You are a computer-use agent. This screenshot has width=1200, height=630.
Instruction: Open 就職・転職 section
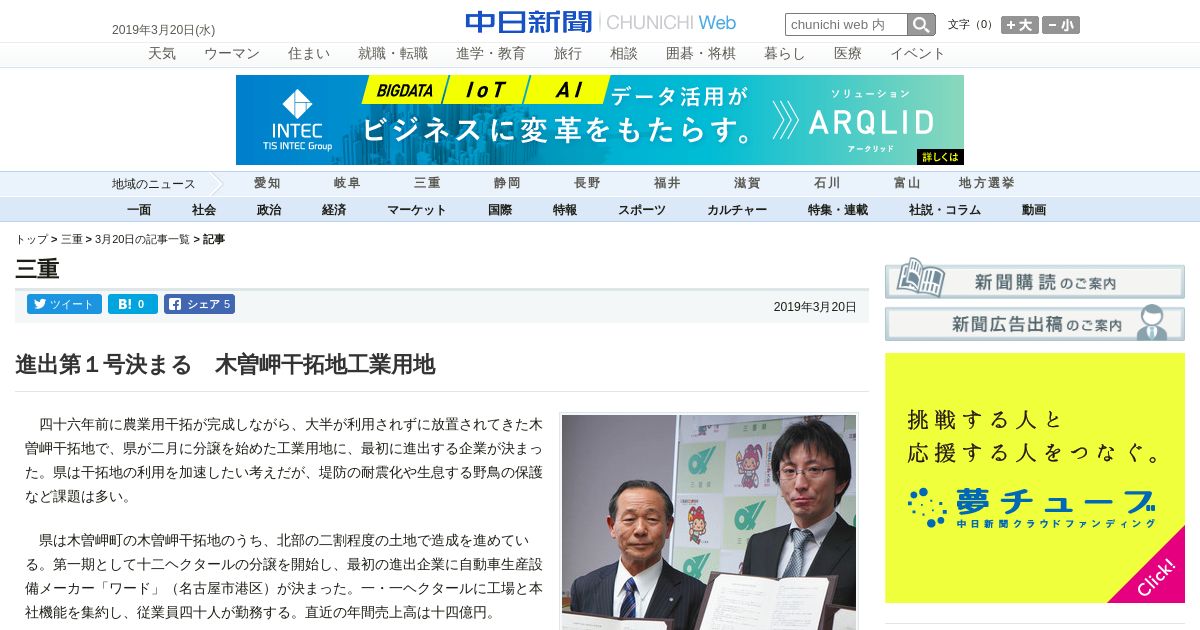coord(393,54)
